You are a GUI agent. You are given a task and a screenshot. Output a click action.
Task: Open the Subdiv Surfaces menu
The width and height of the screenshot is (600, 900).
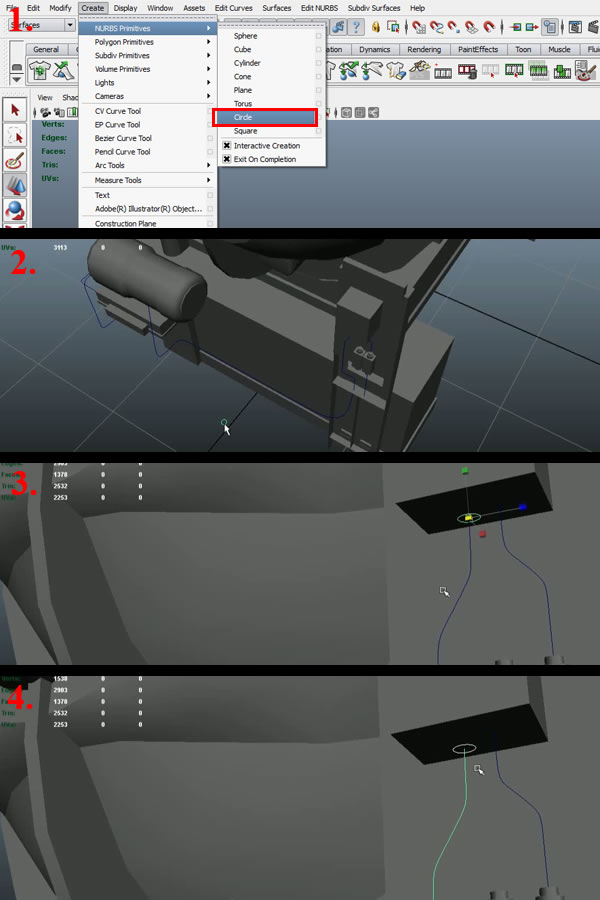tap(374, 8)
